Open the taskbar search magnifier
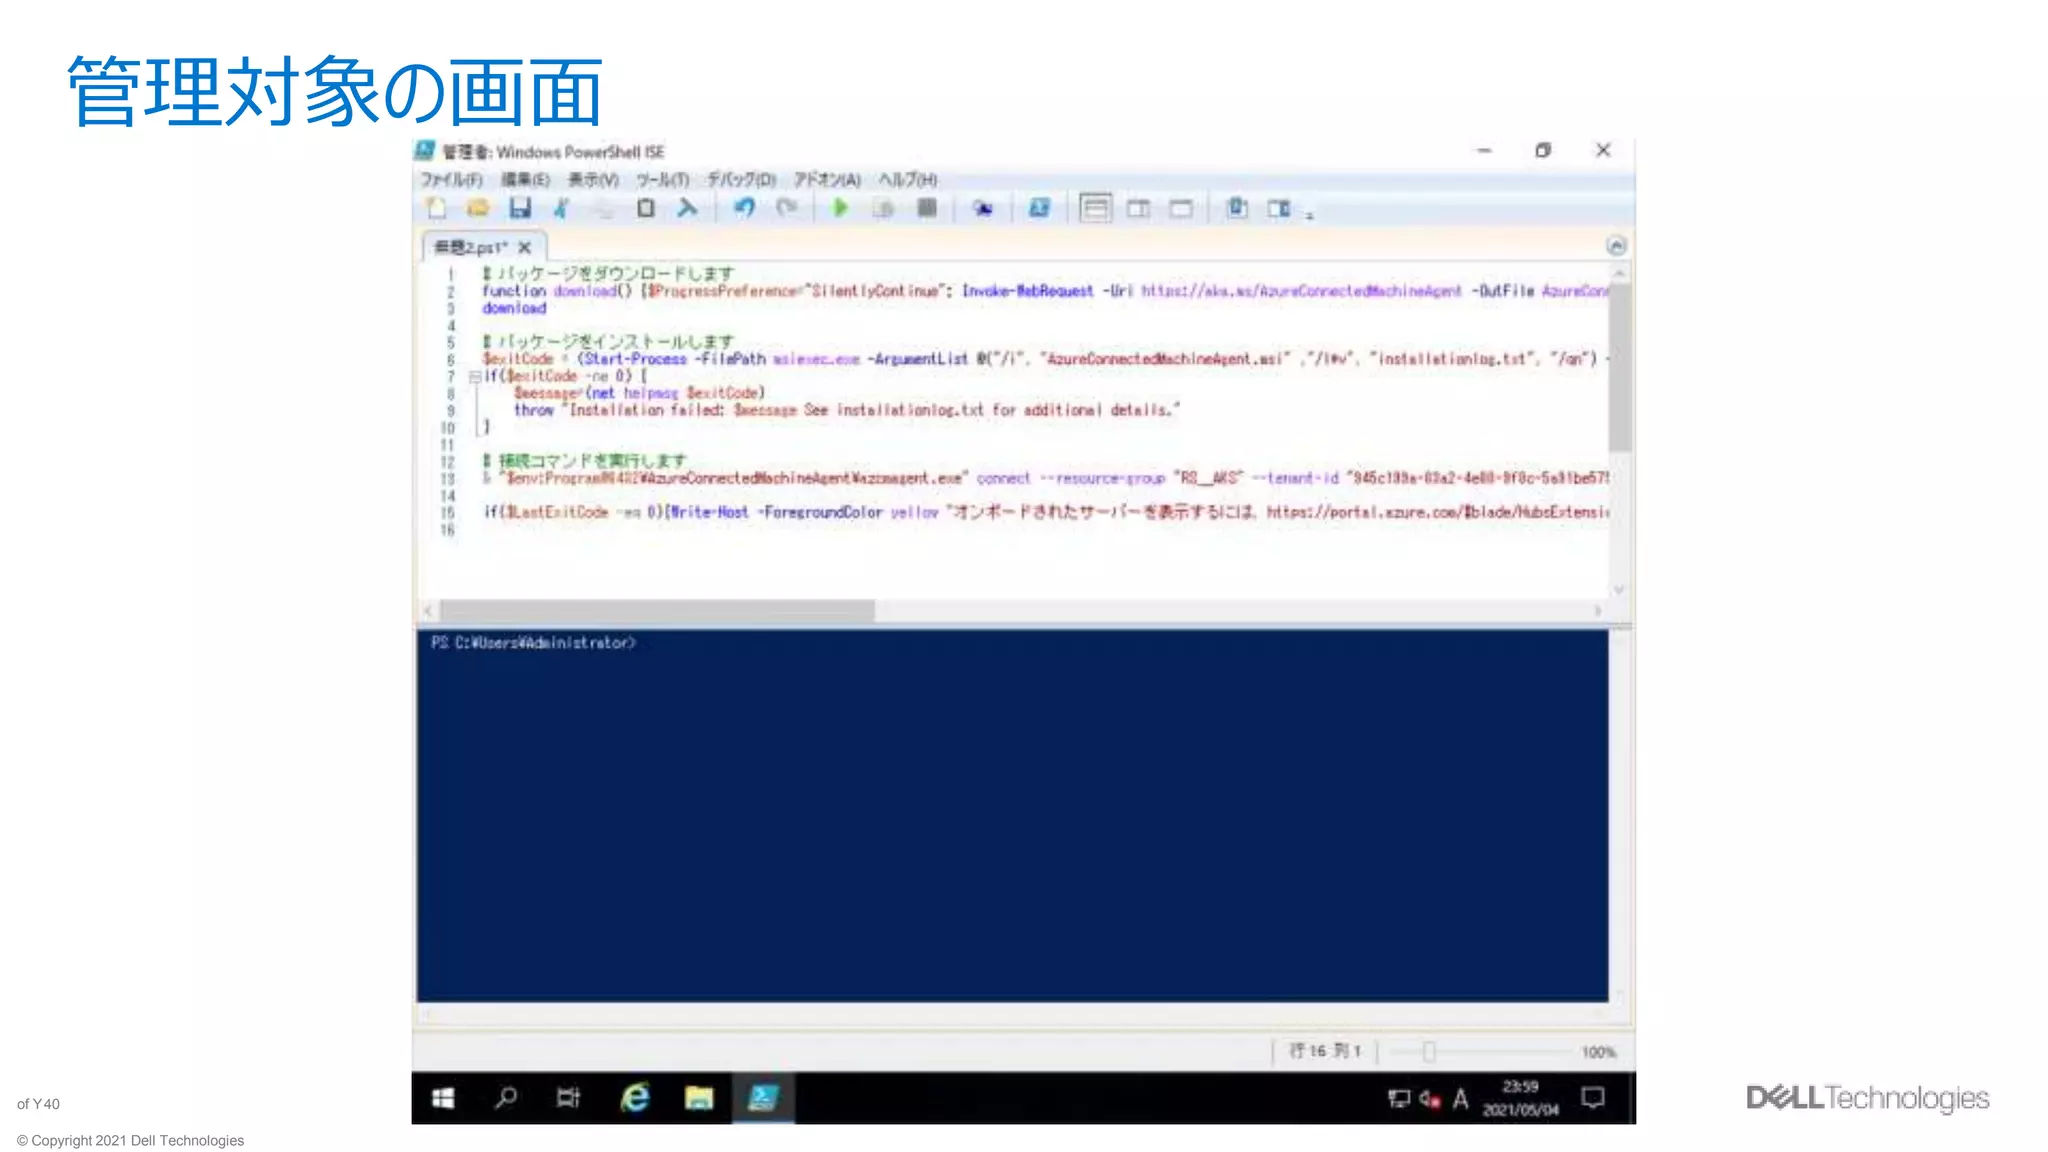The image size is (2048, 1152). pos(506,1098)
